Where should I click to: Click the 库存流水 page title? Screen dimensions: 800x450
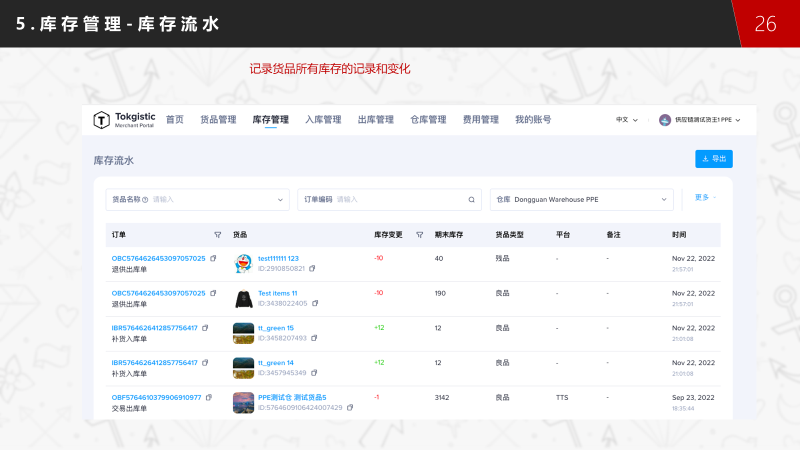[113, 161]
